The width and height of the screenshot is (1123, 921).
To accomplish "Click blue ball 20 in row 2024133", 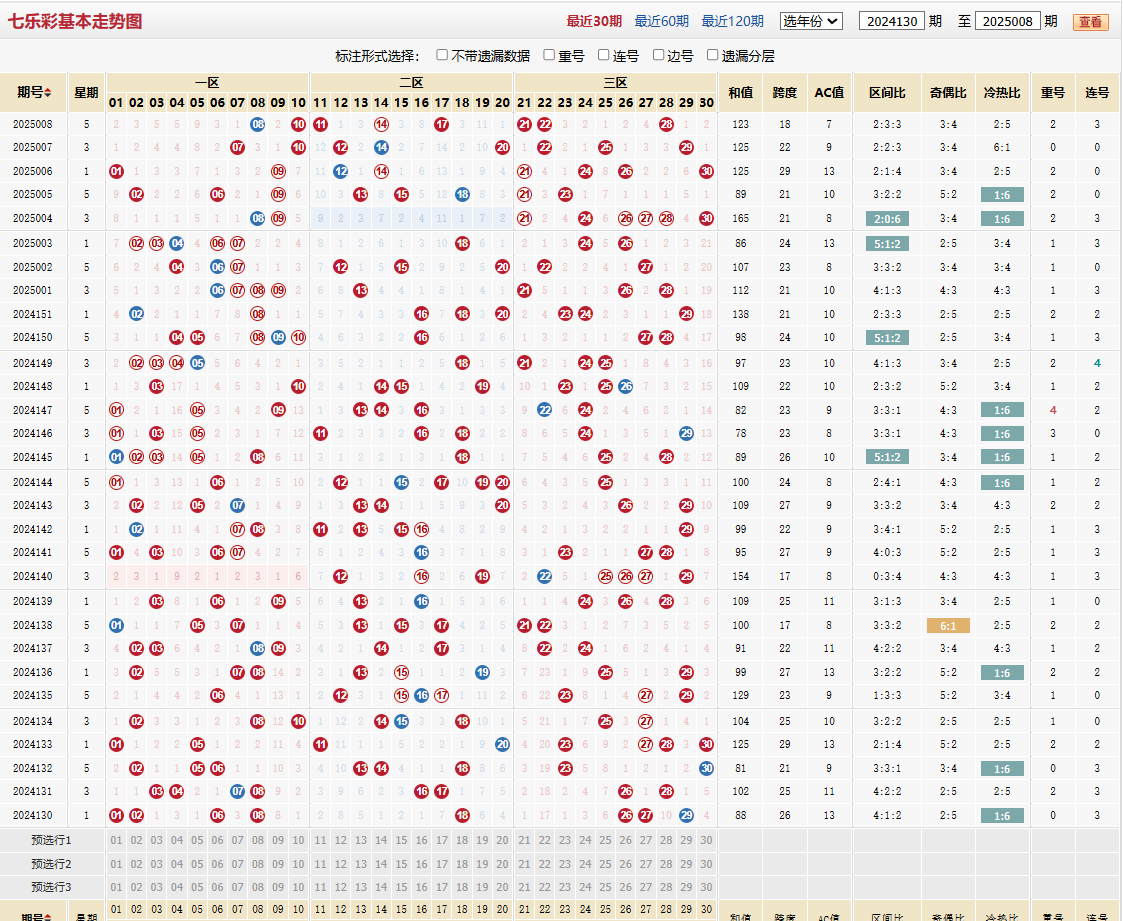I will click(503, 745).
